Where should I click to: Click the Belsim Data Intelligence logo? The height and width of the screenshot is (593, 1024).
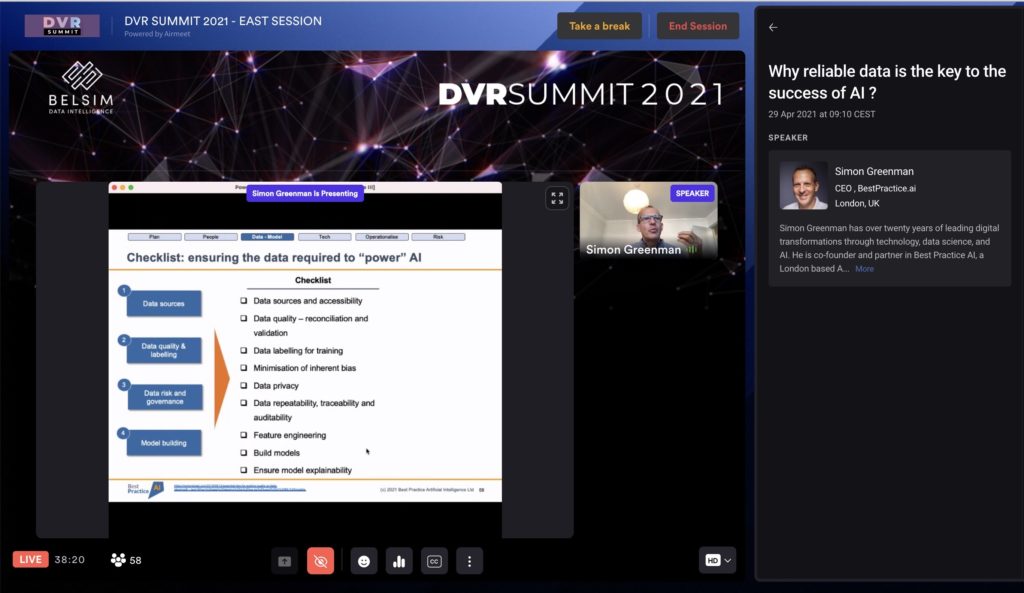pyautogui.click(x=81, y=88)
